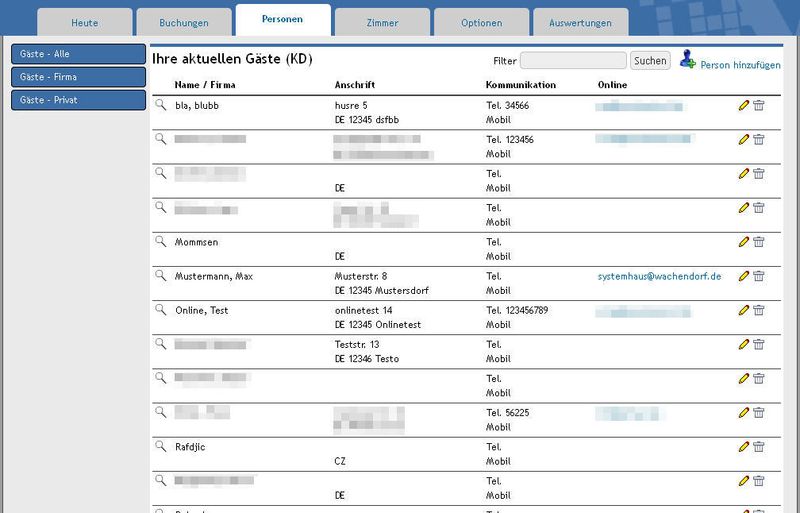Click the add person icon
The image size is (800, 513).
point(688,59)
